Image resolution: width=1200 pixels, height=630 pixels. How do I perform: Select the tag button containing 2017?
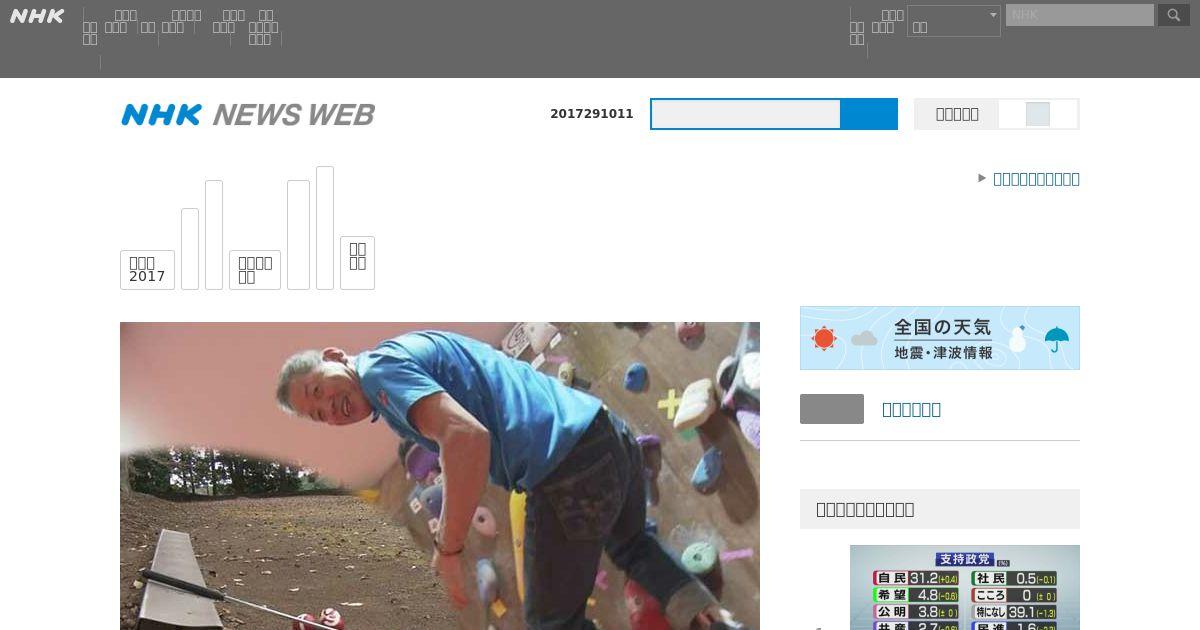click(x=147, y=270)
